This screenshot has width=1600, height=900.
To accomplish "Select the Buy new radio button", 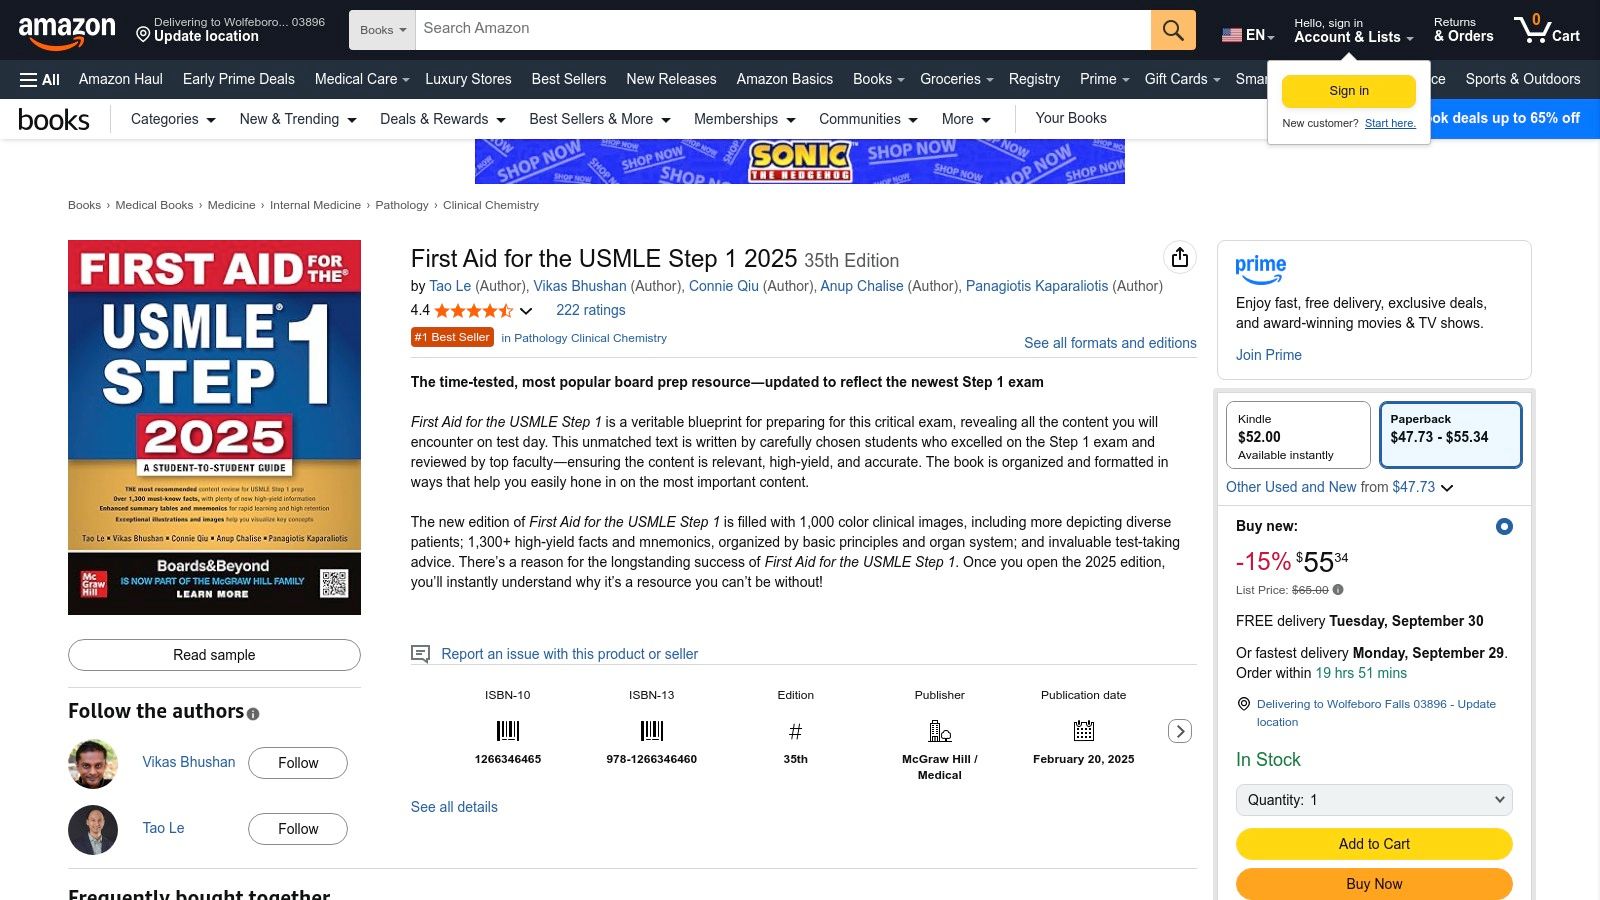I will (x=1504, y=526).
